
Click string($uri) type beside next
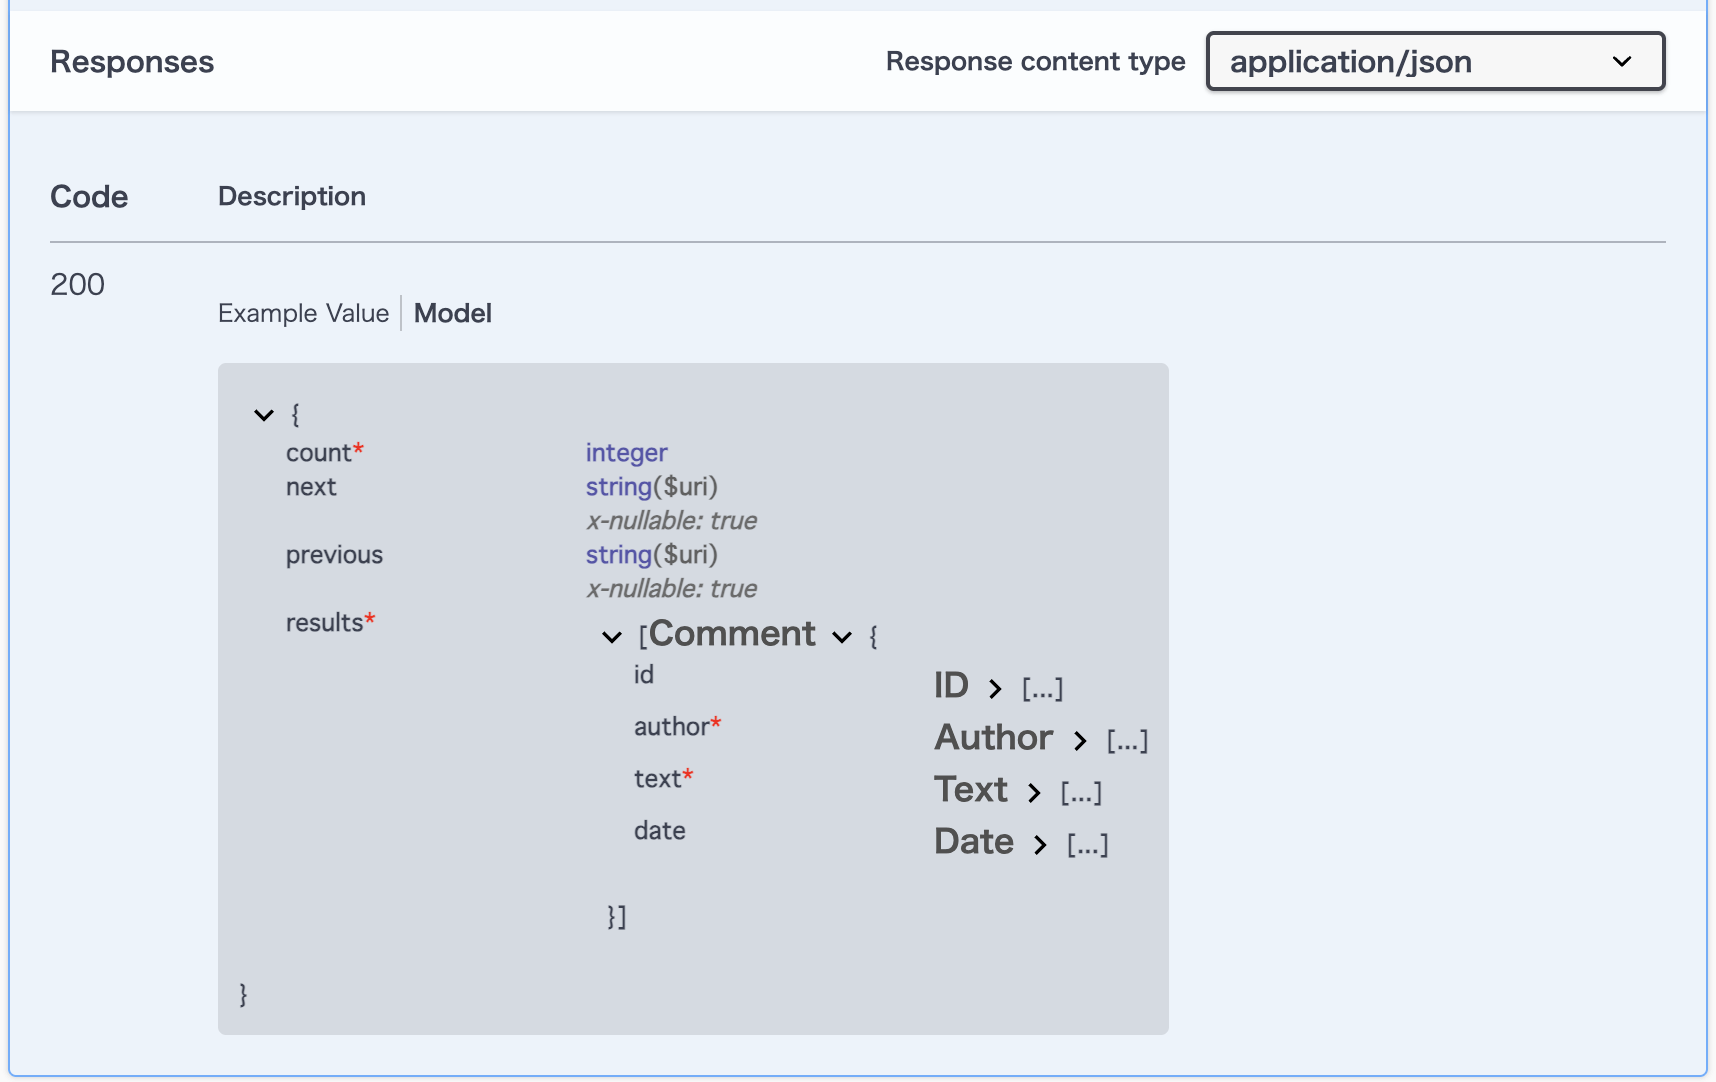(x=652, y=487)
